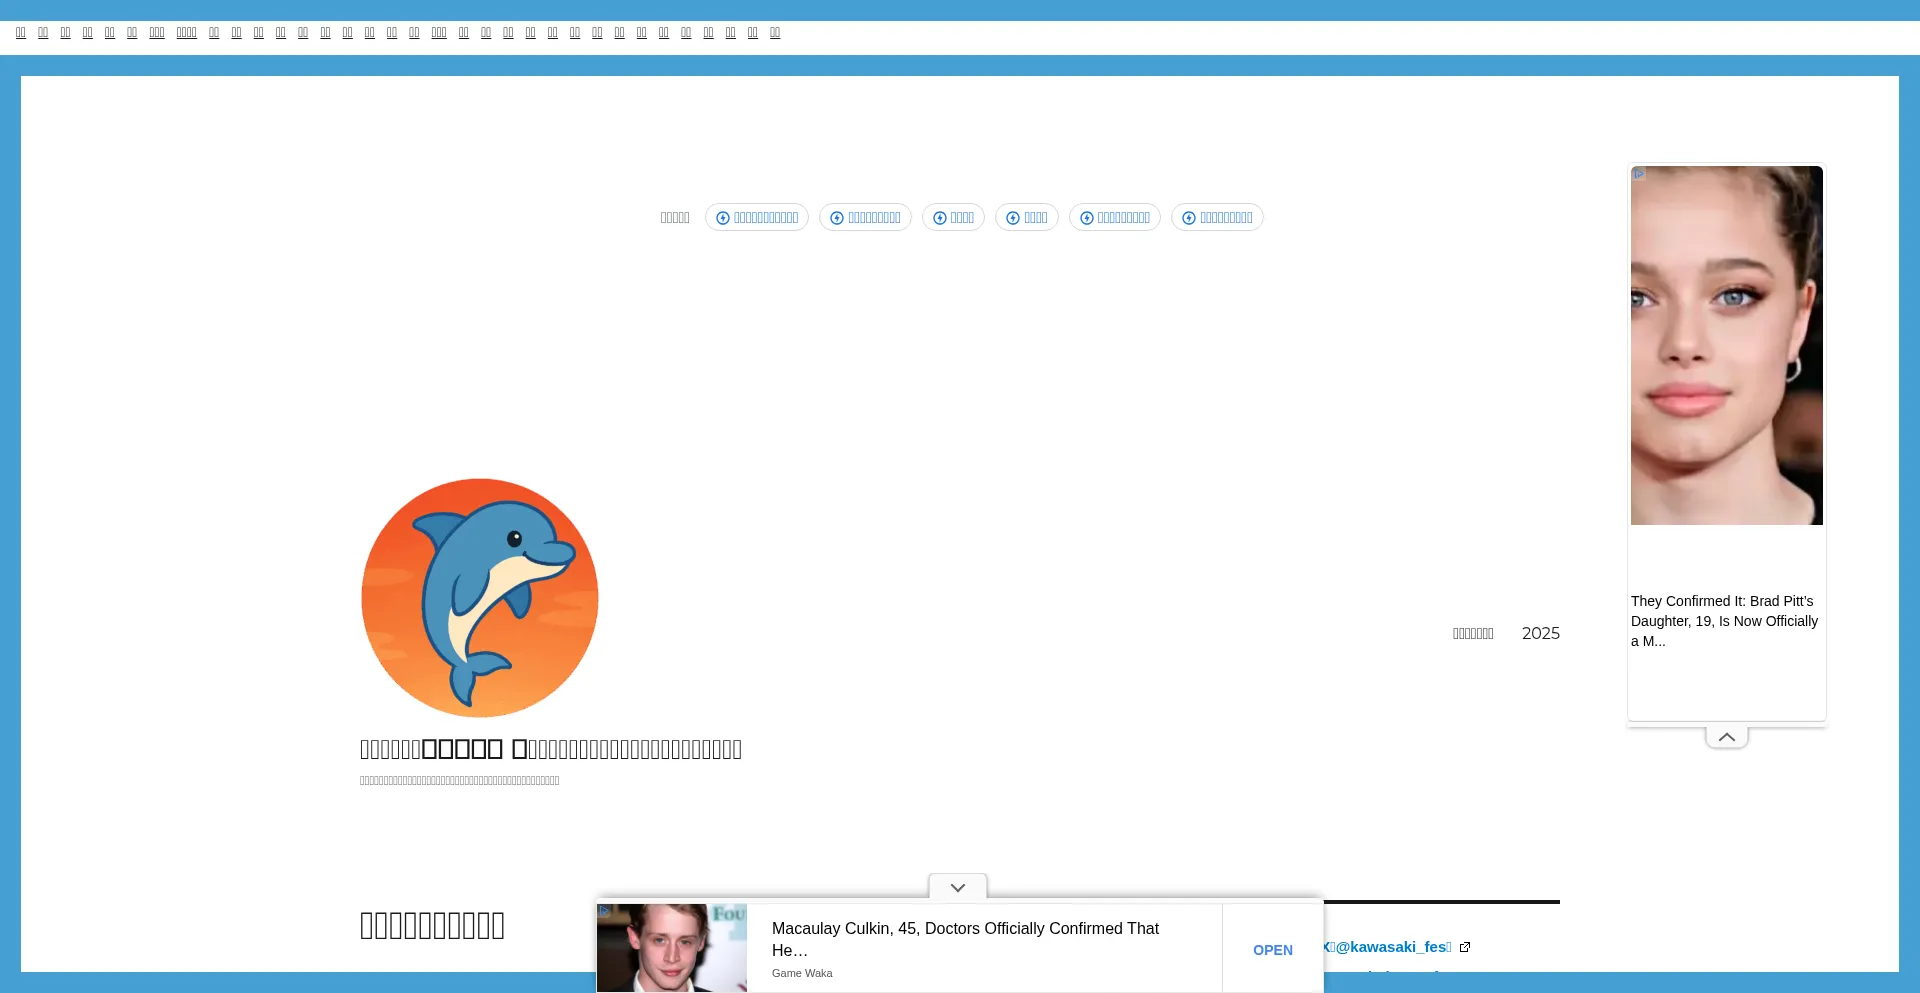Click the site title heading below the dolphin logo

point(551,749)
